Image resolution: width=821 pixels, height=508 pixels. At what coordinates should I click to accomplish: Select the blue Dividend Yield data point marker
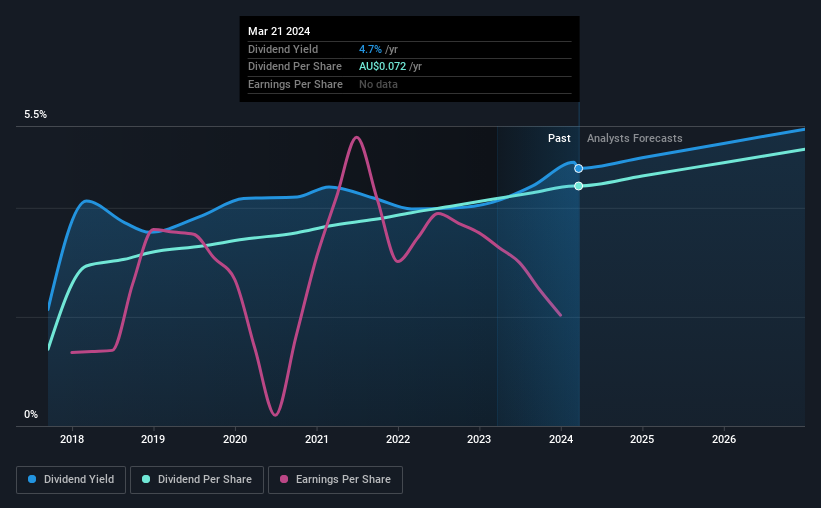point(579,169)
